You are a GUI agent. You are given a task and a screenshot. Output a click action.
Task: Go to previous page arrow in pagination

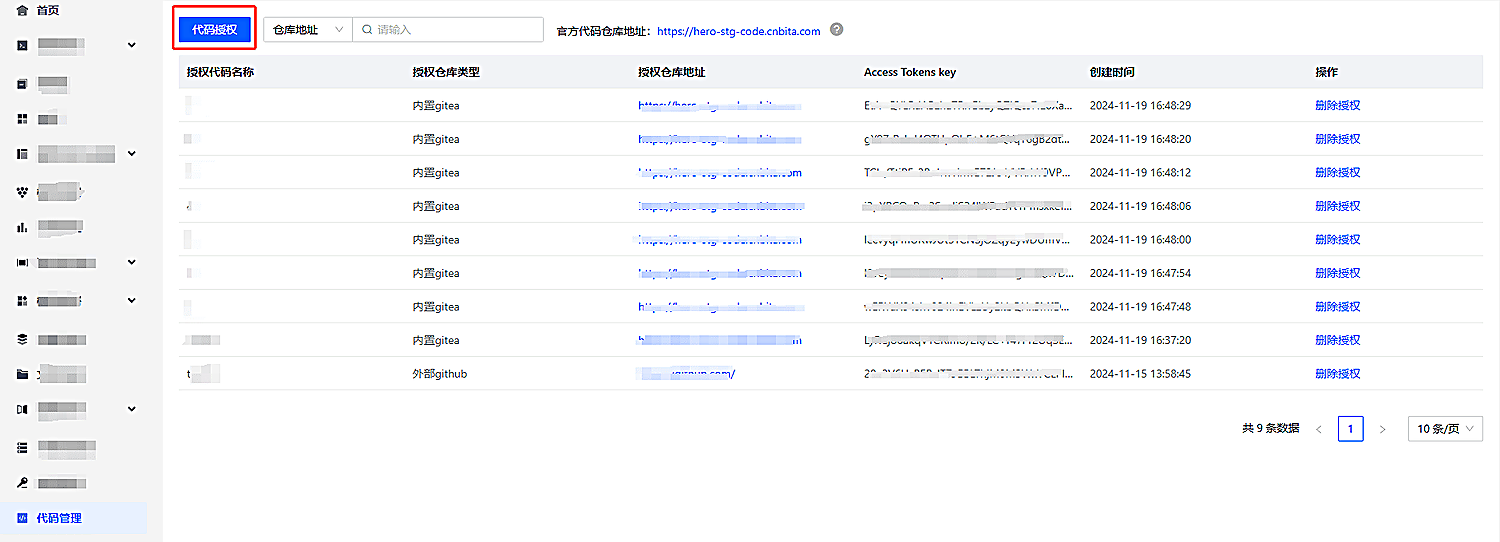pos(1319,429)
